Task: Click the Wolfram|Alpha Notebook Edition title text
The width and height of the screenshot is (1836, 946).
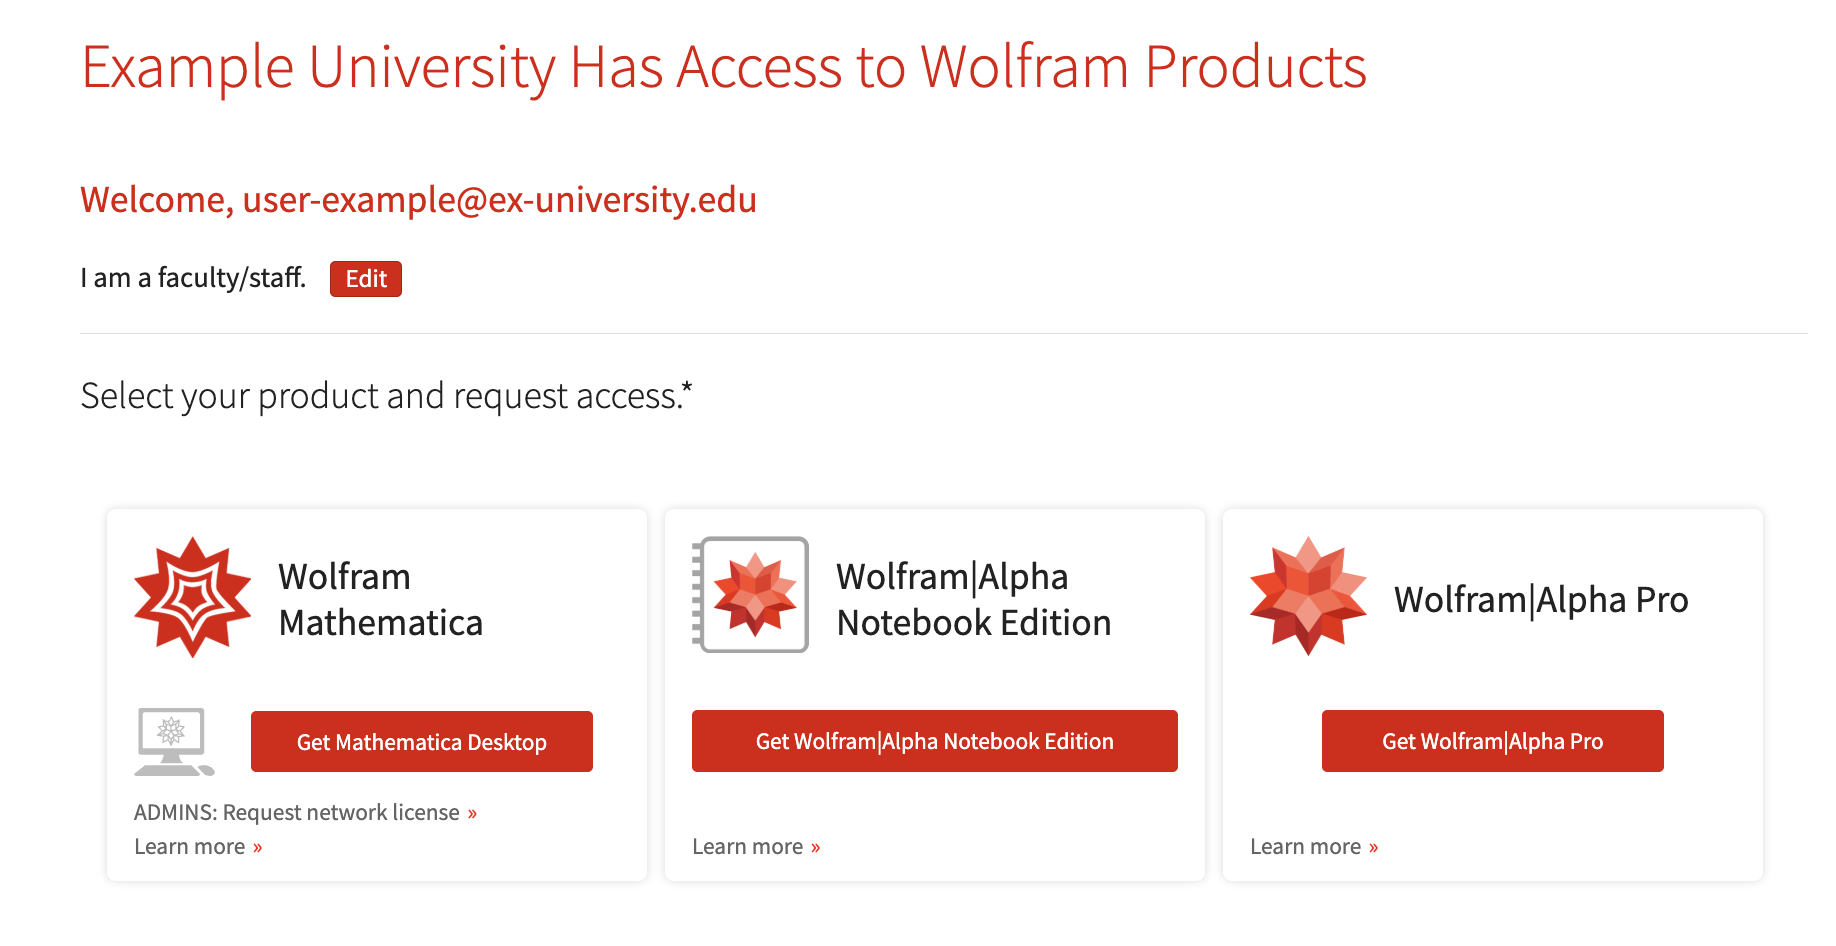Action: click(973, 600)
